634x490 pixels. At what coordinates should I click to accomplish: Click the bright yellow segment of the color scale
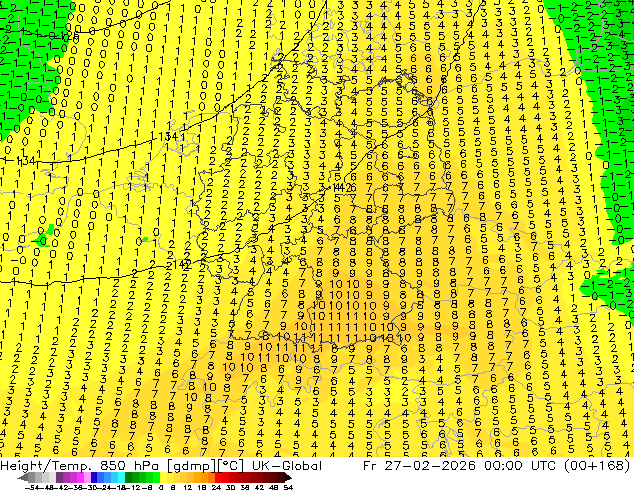[163, 478]
